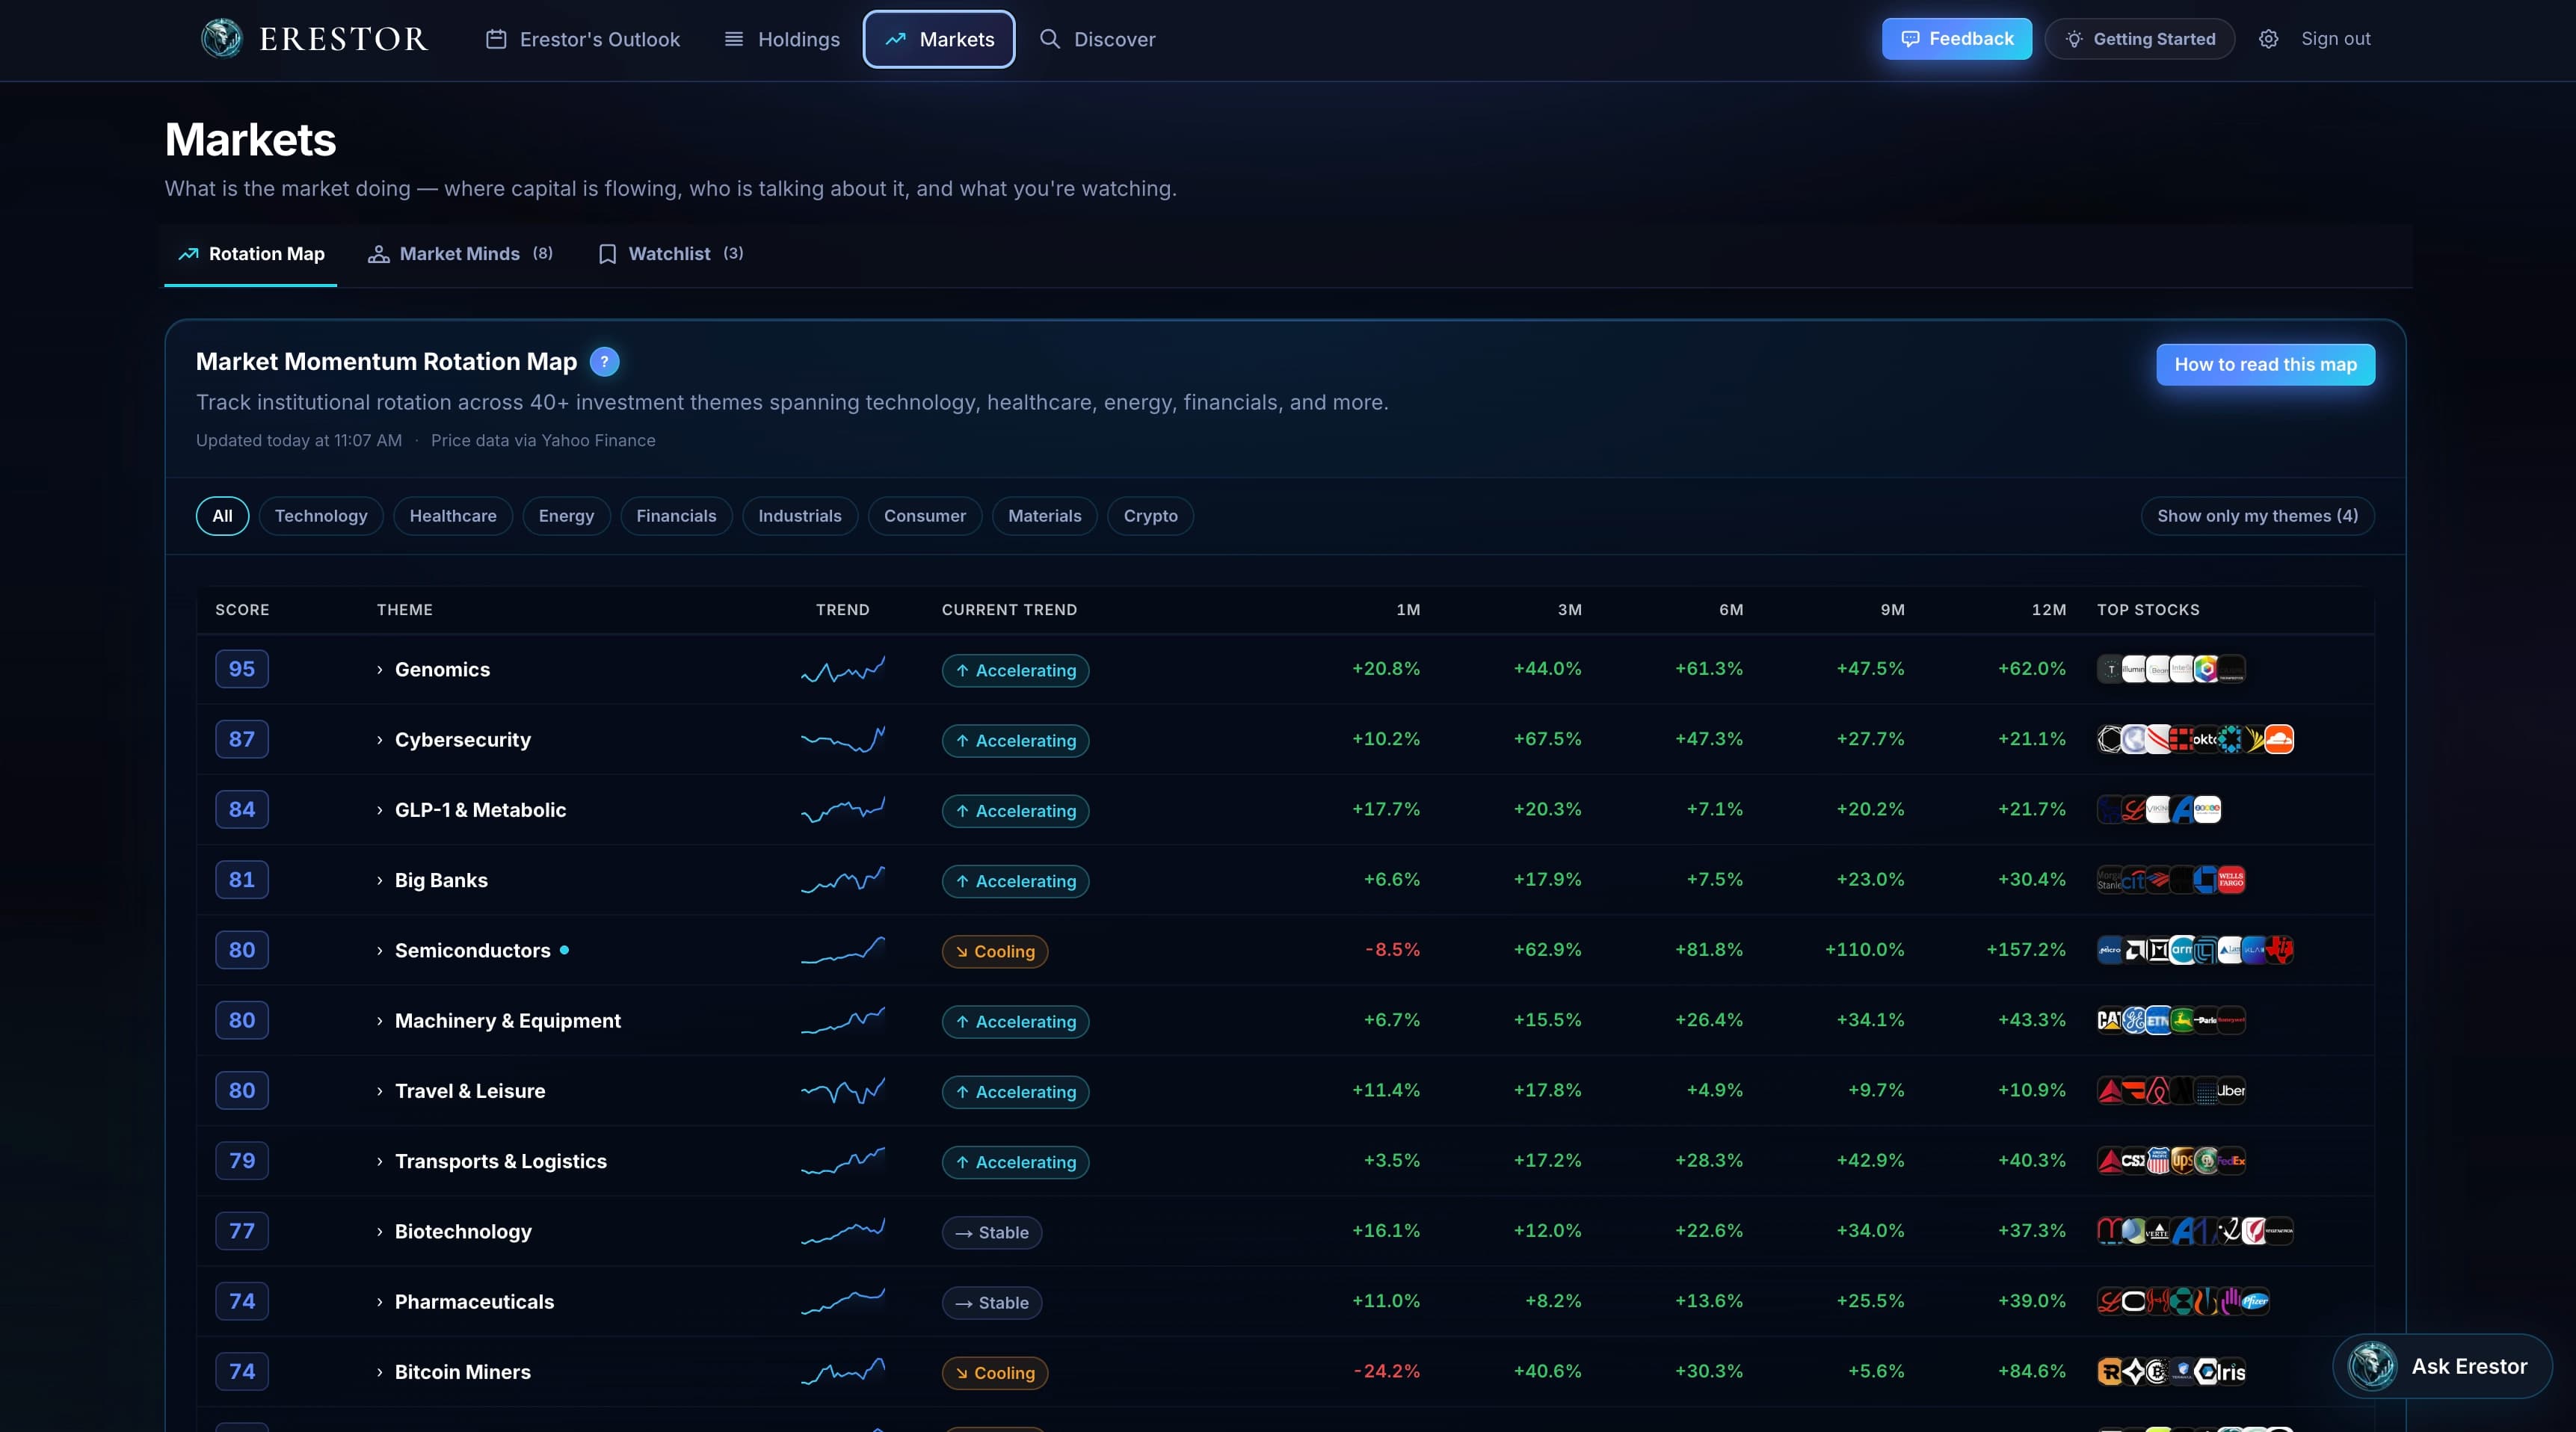Image resolution: width=2576 pixels, height=1432 pixels.
Task: Expand the Genomics theme row
Action: pyautogui.click(x=380, y=670)
